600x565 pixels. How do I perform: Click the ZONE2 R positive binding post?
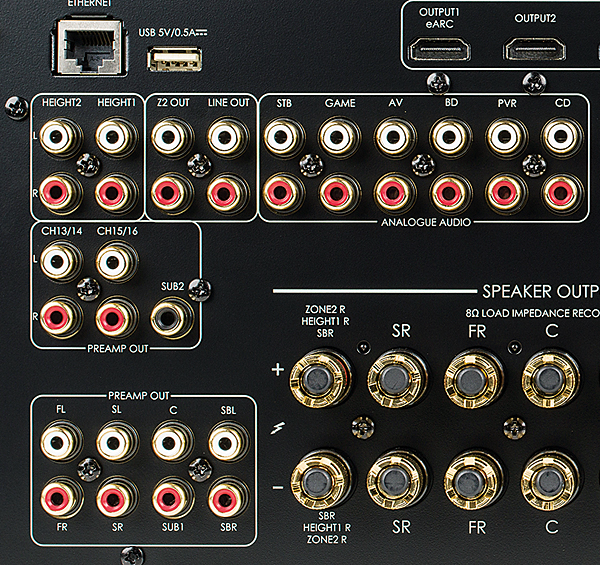pyautogui.click(x=321, y=378)
